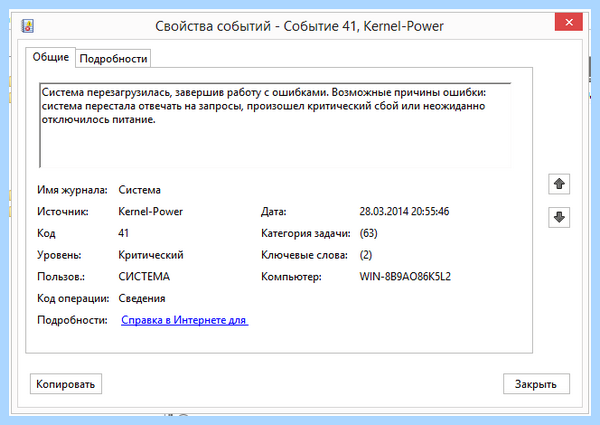Click the Категория задачи label
This screenshot has width=600, height=425.
pos(305,233)
